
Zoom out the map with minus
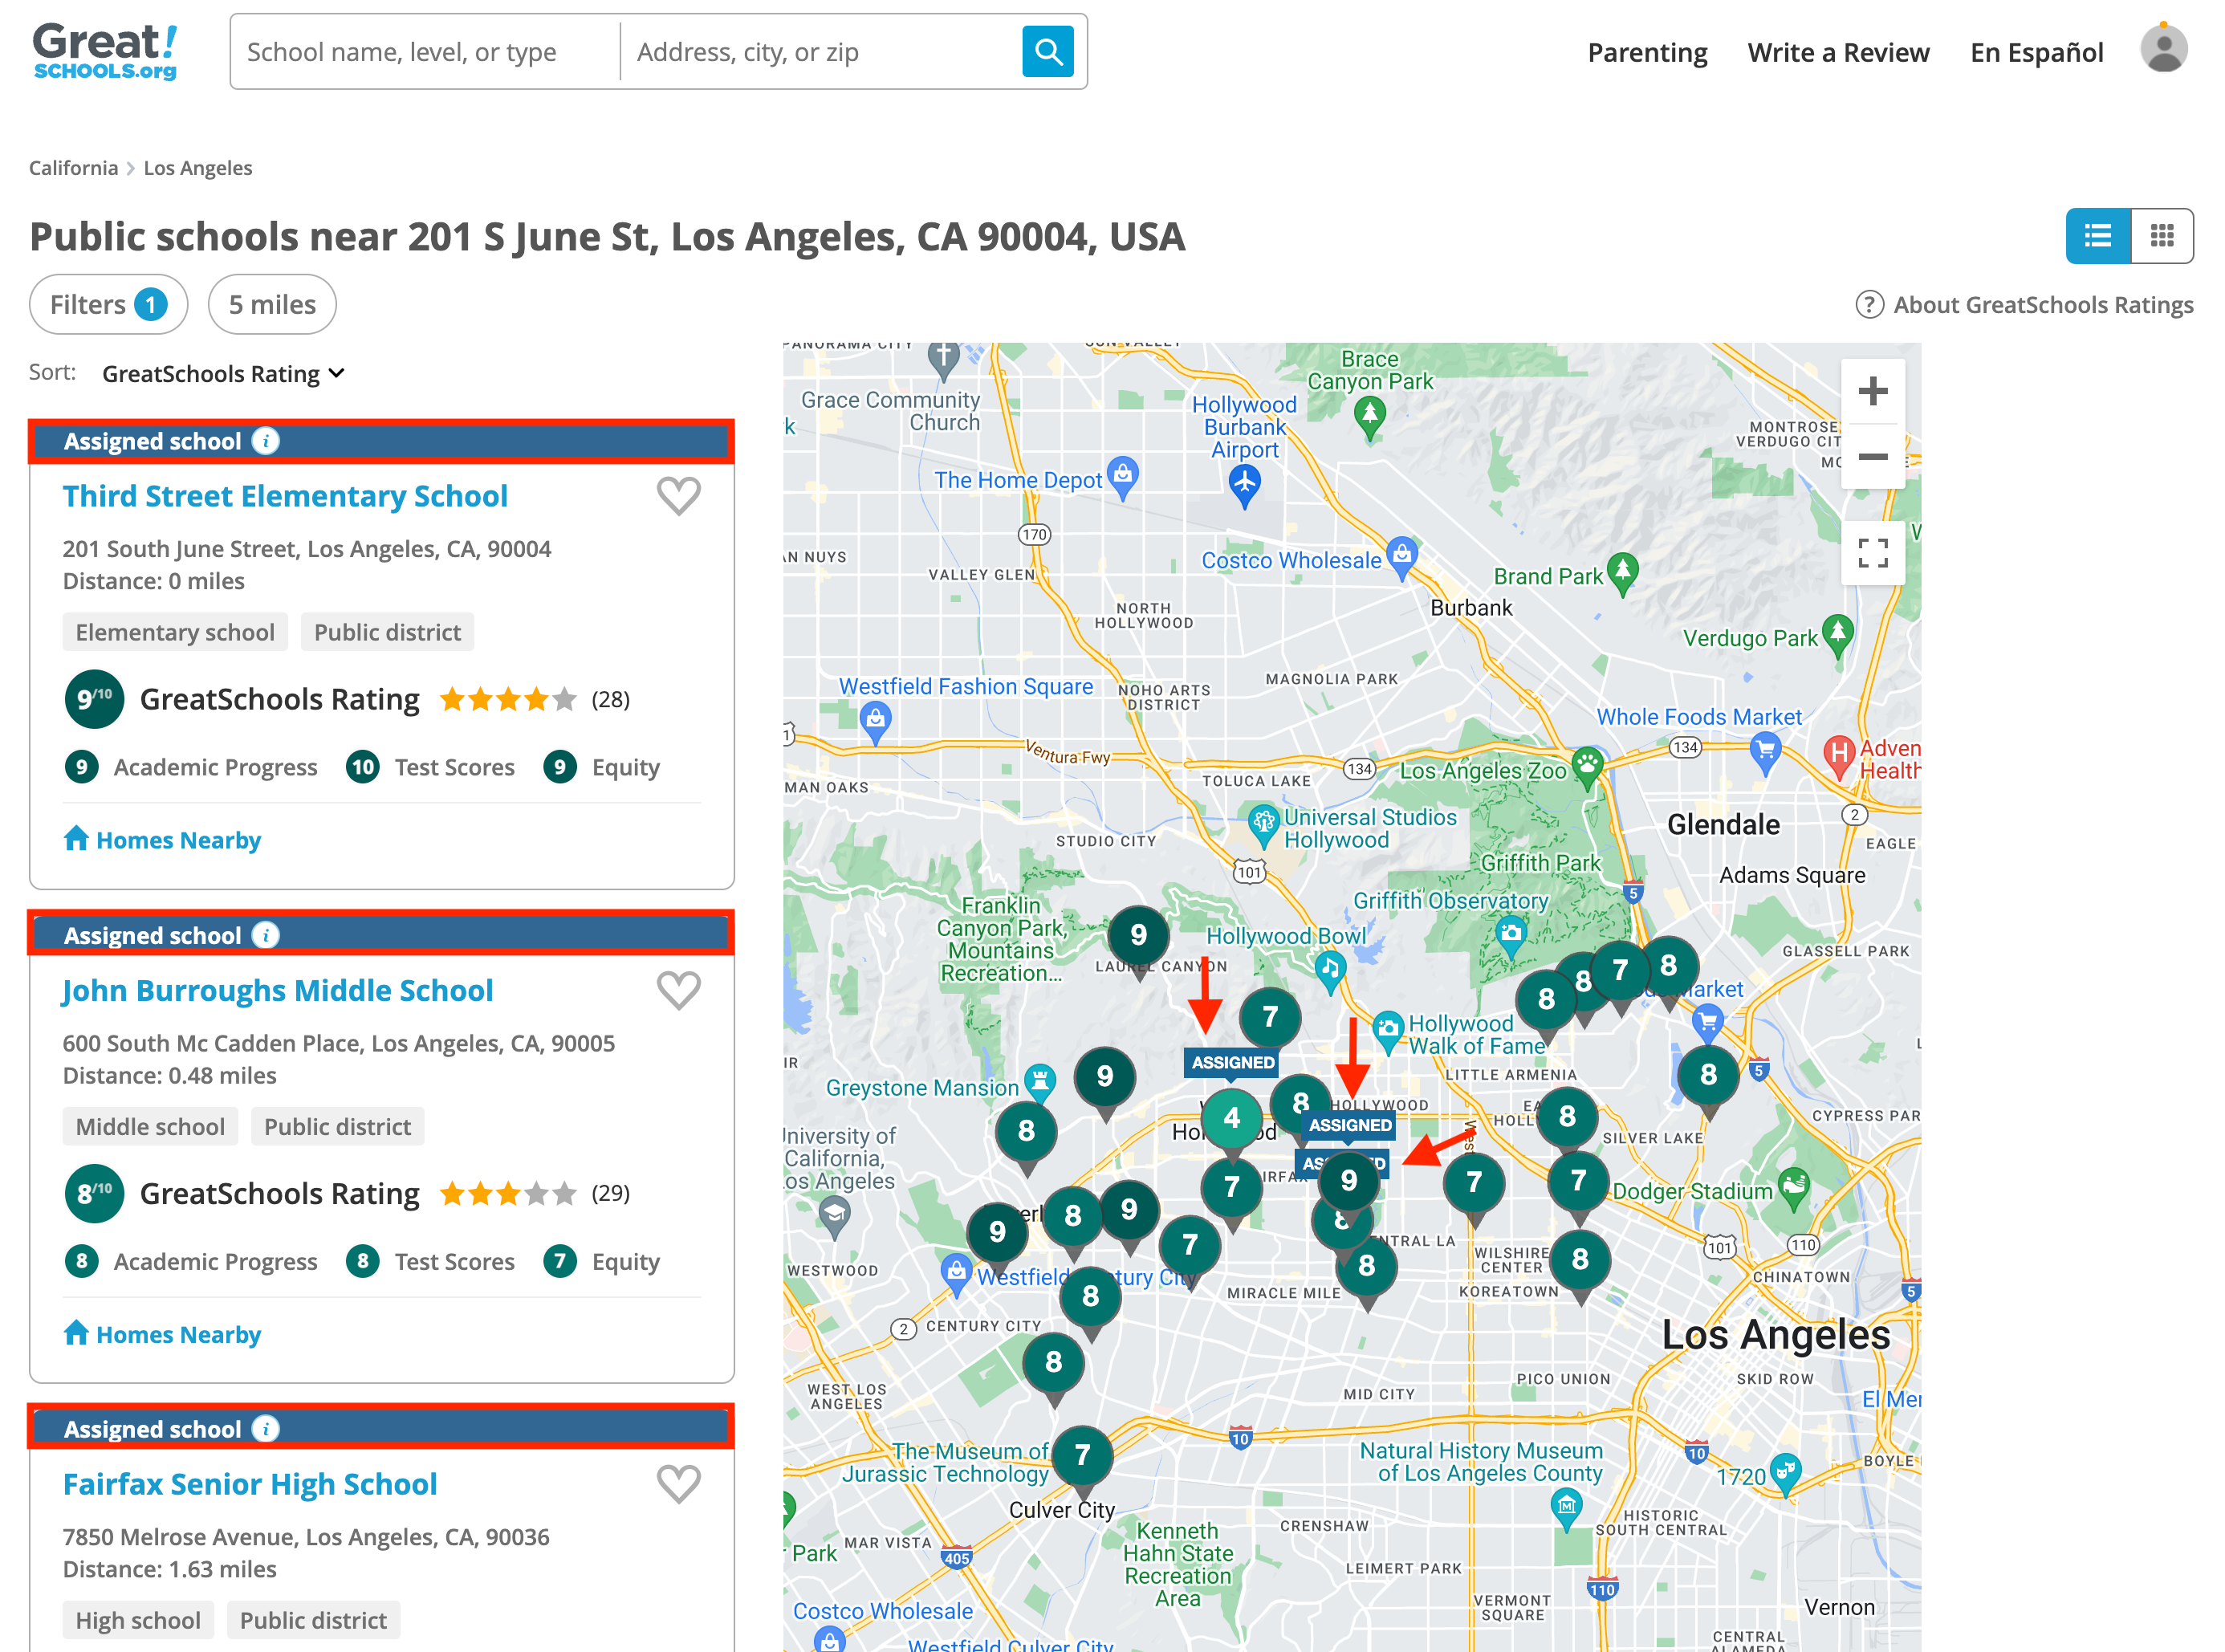pyautogui.click(x=1872, y=457)
